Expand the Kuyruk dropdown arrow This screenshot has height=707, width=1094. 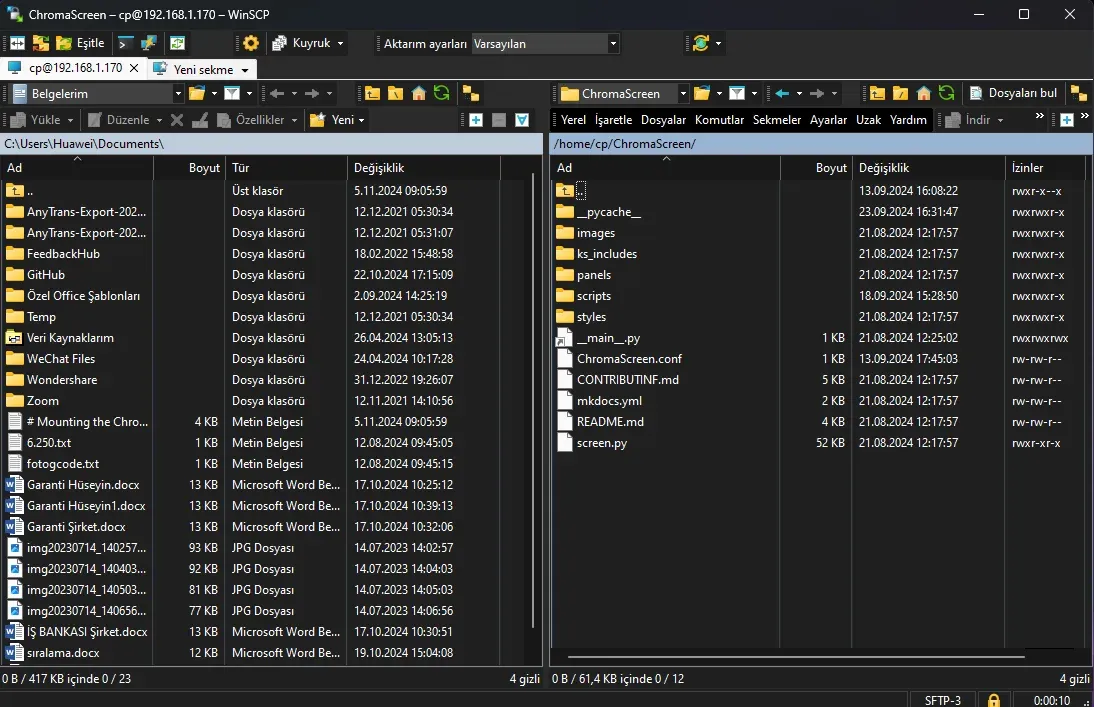coord(340,43)
